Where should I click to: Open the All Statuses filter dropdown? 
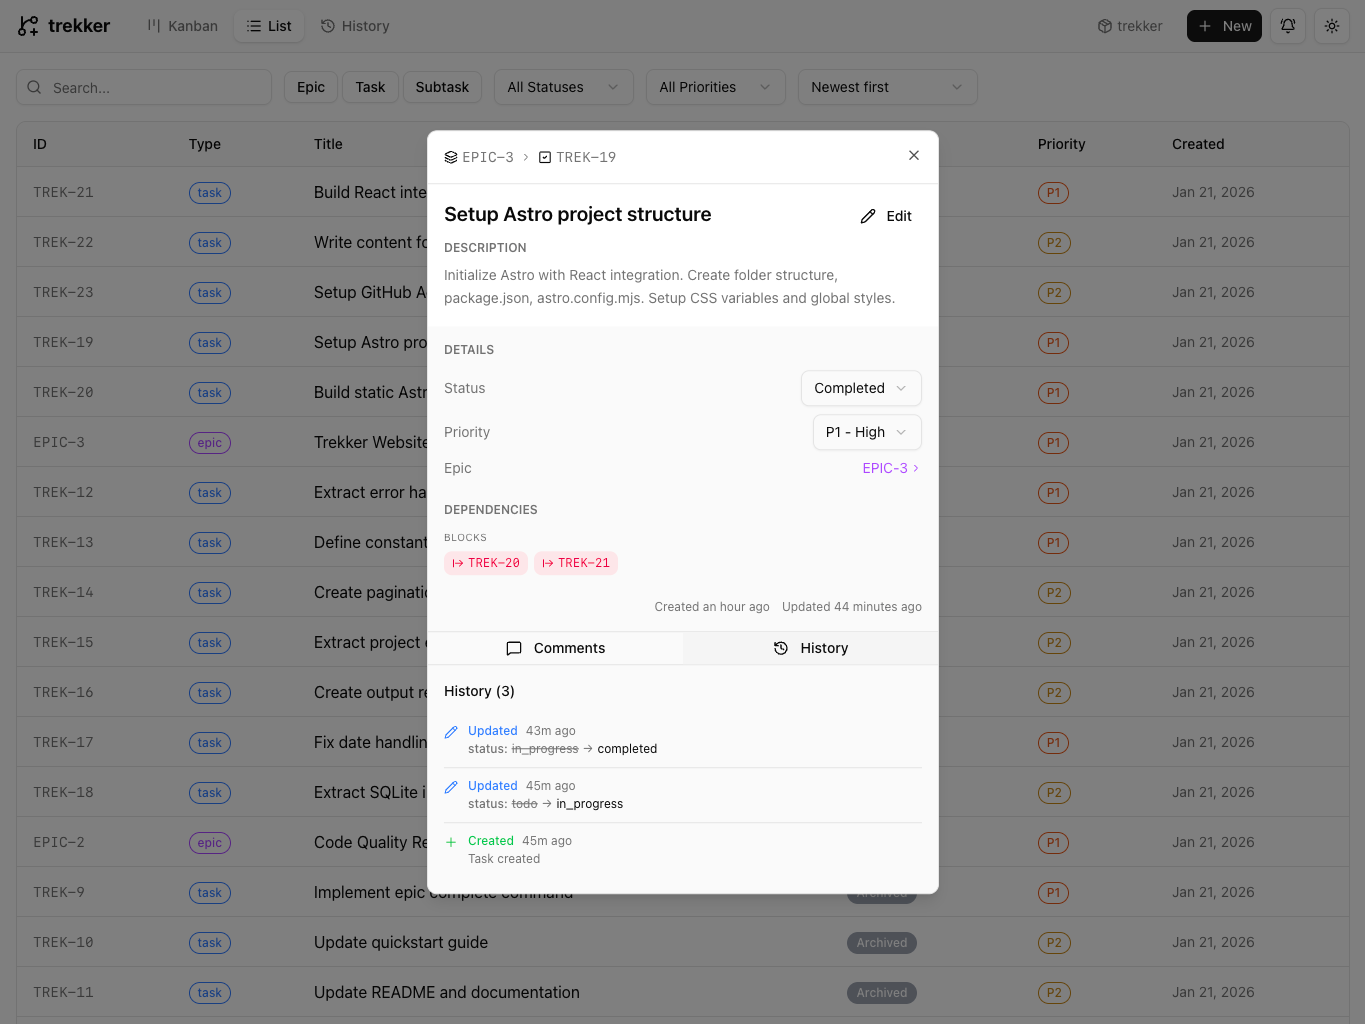pos(563,87)
